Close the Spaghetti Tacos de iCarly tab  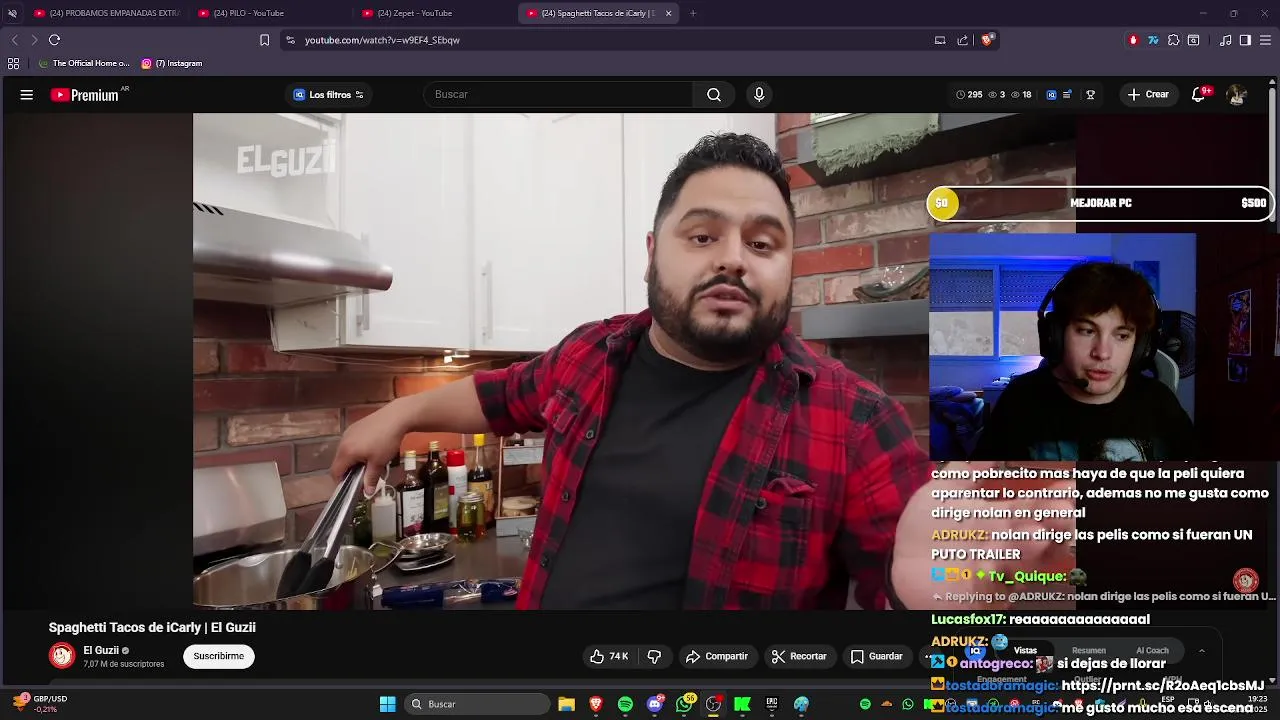(668, 13)
